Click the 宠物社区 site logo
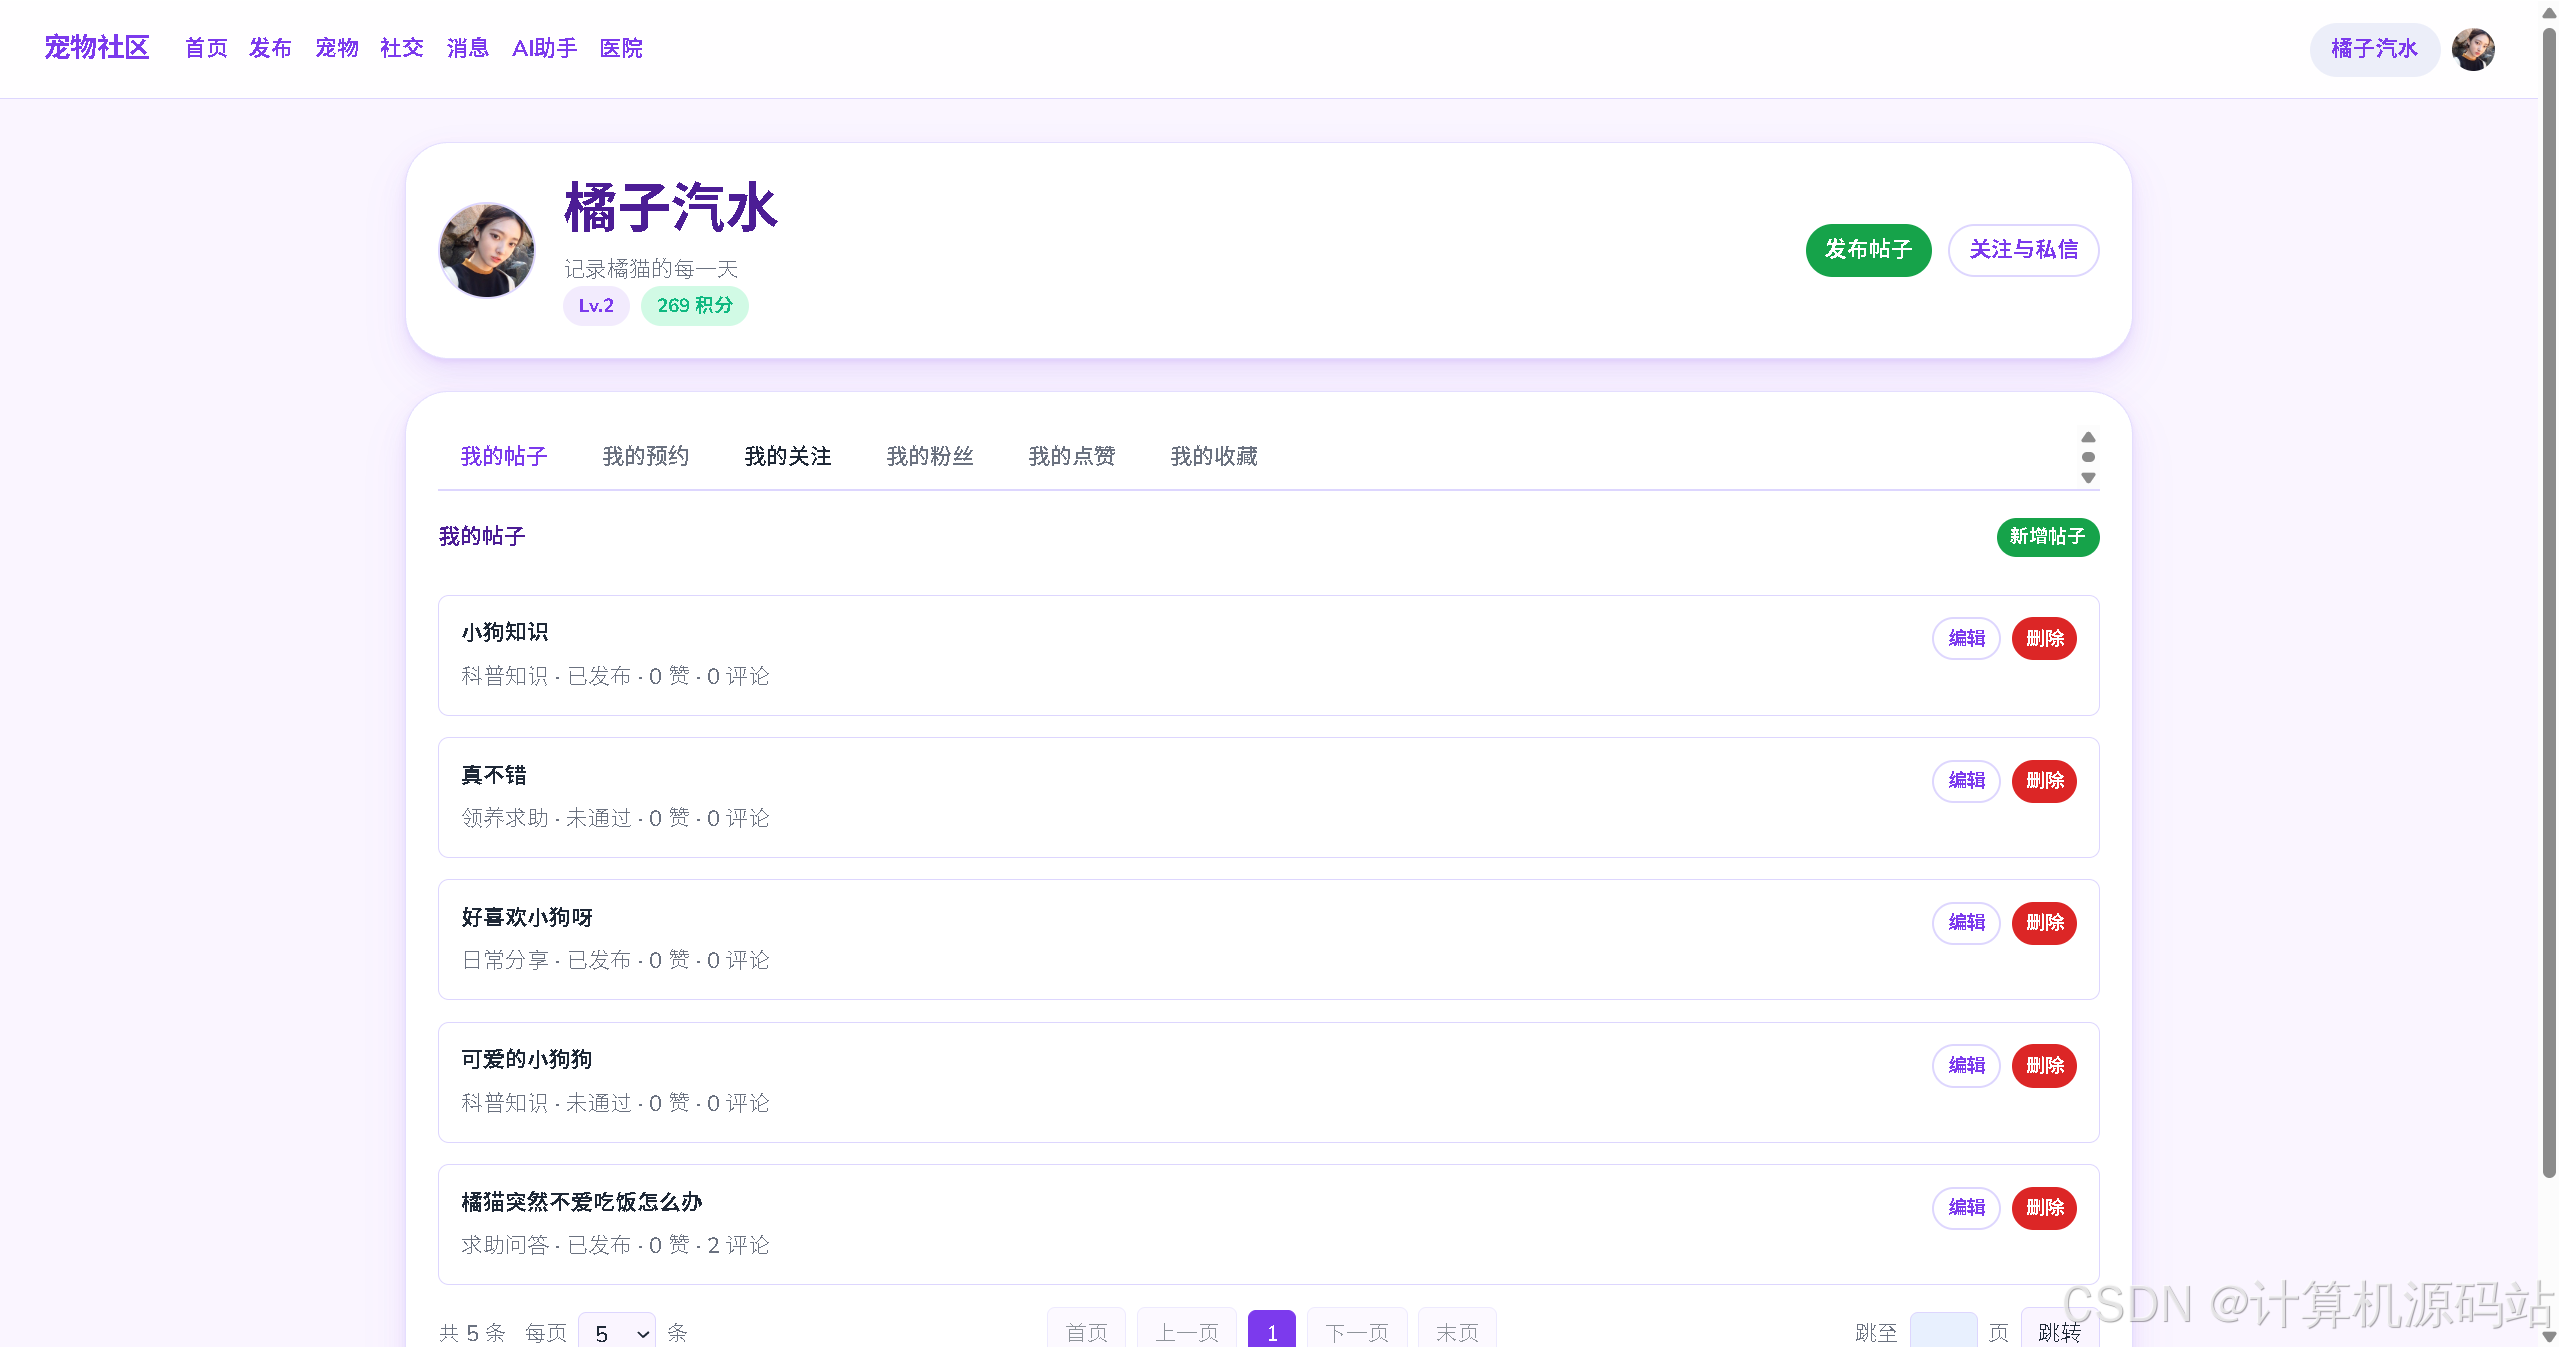This screenshot has width=2559, height=1347. click(97, 47)
